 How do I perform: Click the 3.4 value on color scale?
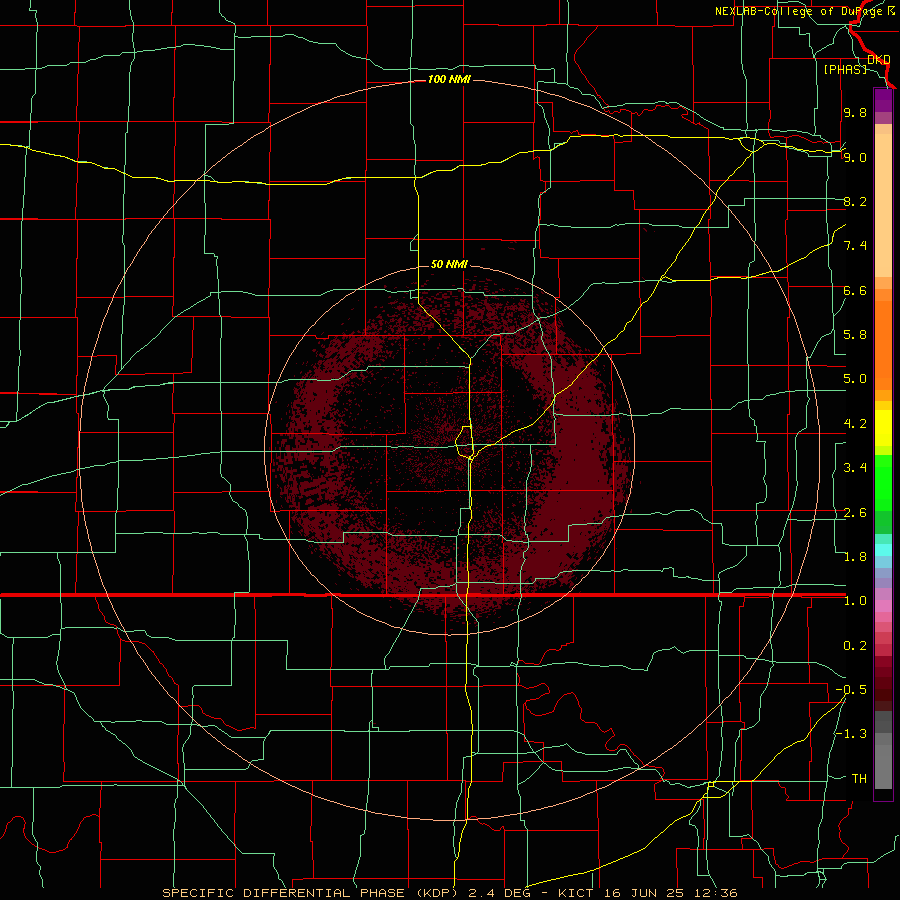click(x=855, y=468)
